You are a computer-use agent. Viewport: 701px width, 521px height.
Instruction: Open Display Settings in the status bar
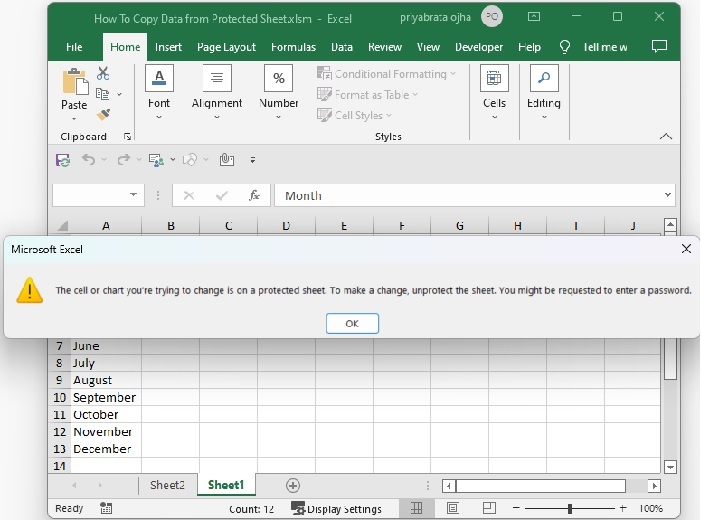click(x=336, y=509)
